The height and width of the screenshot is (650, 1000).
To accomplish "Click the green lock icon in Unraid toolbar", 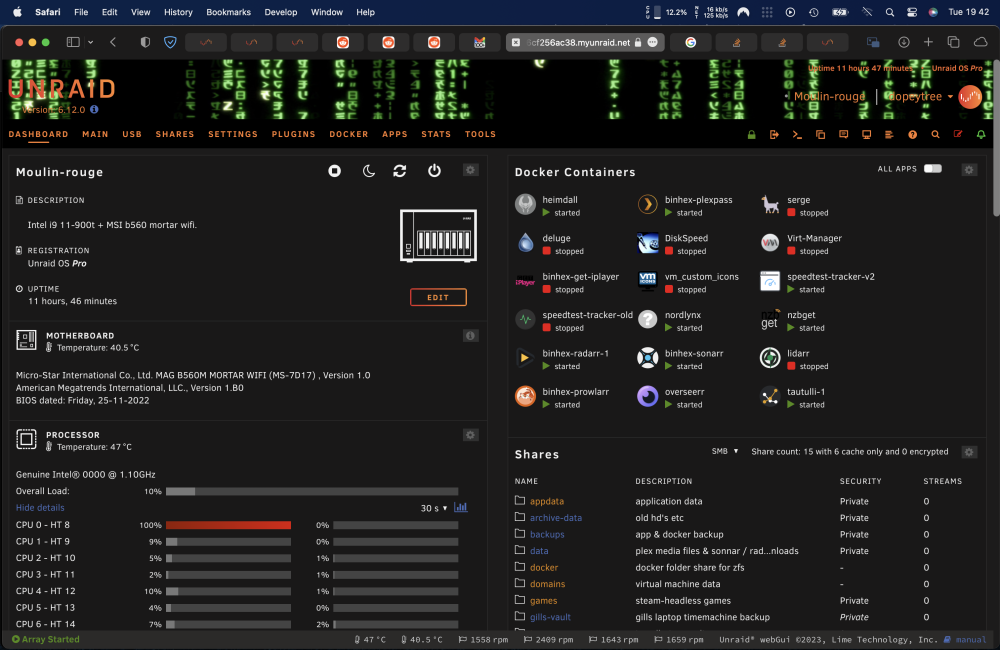I will pos(751,135).
